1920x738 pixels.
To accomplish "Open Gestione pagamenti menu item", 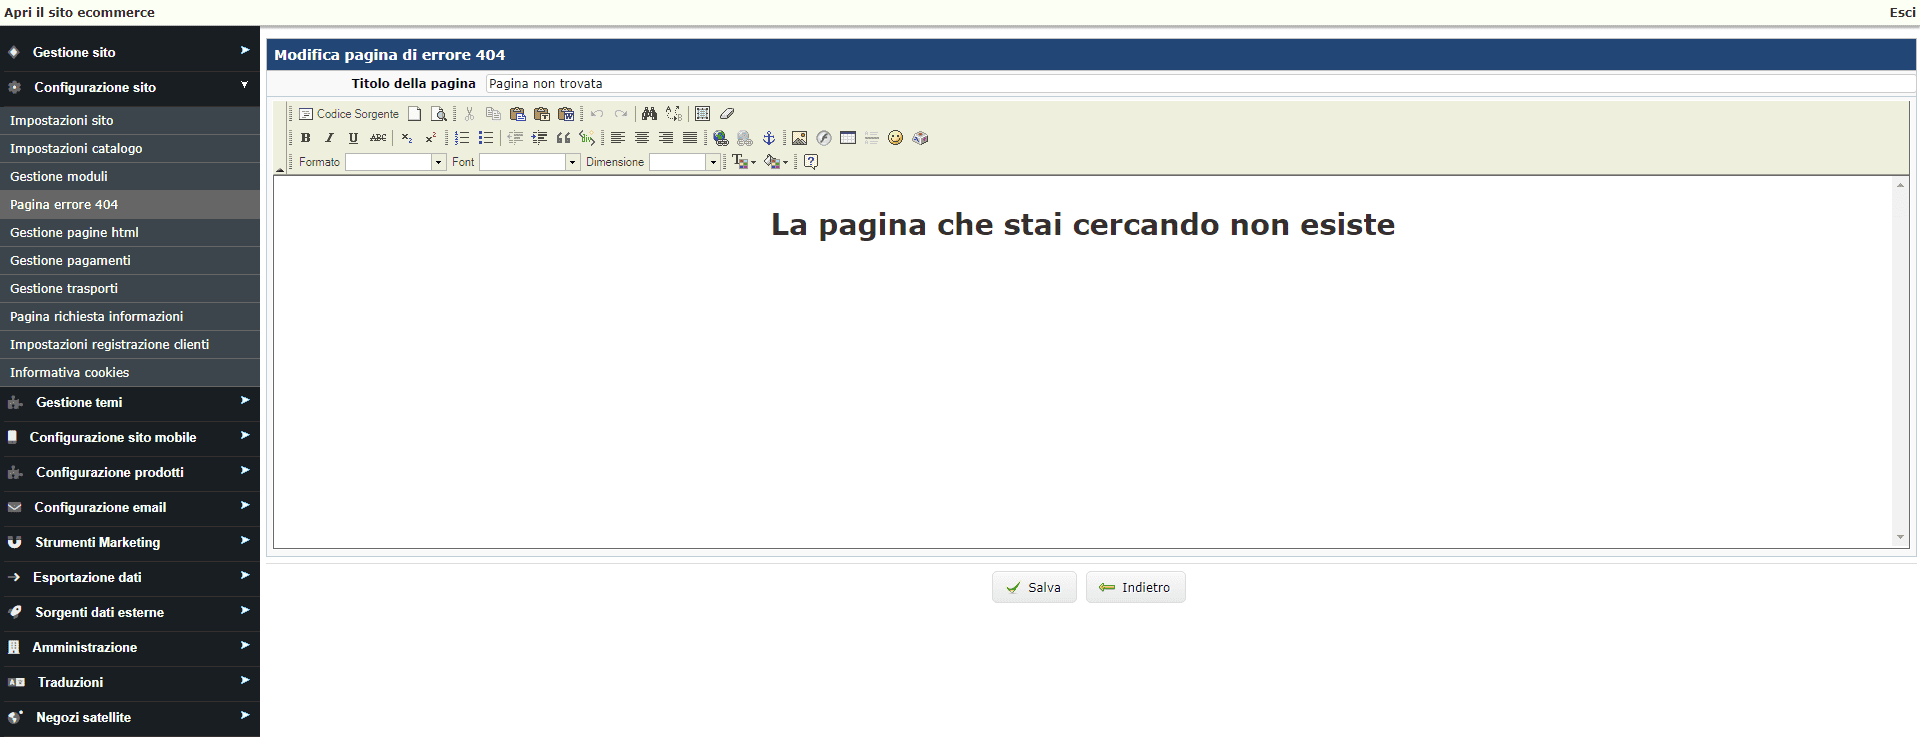I will [130, 260].
